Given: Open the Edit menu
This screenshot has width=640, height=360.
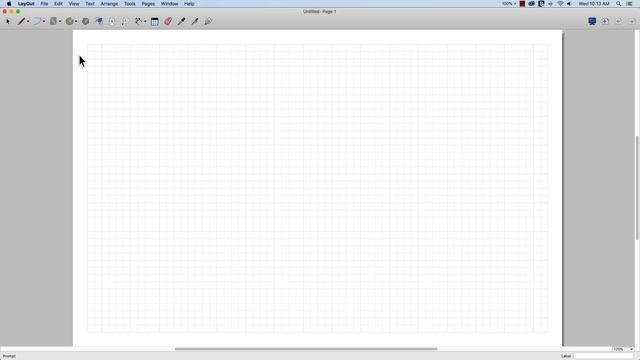Looking at the screenshot, I should click(58, 4).
